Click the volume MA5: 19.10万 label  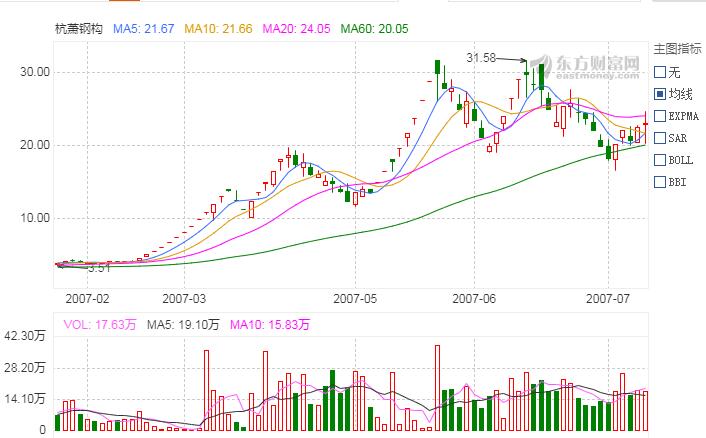point(186,325)
